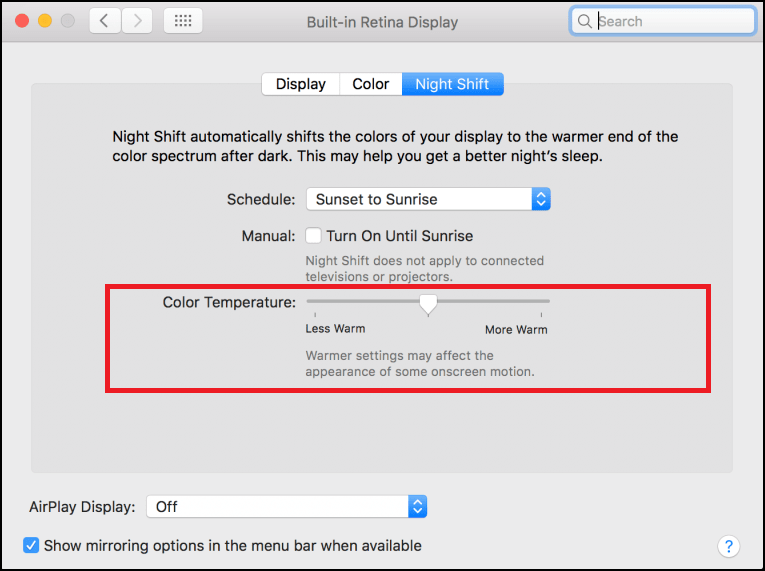This screenshot has height=571, width=765.
Task: Expand the AirPlay Display dropdown
Action: (287, 507)
